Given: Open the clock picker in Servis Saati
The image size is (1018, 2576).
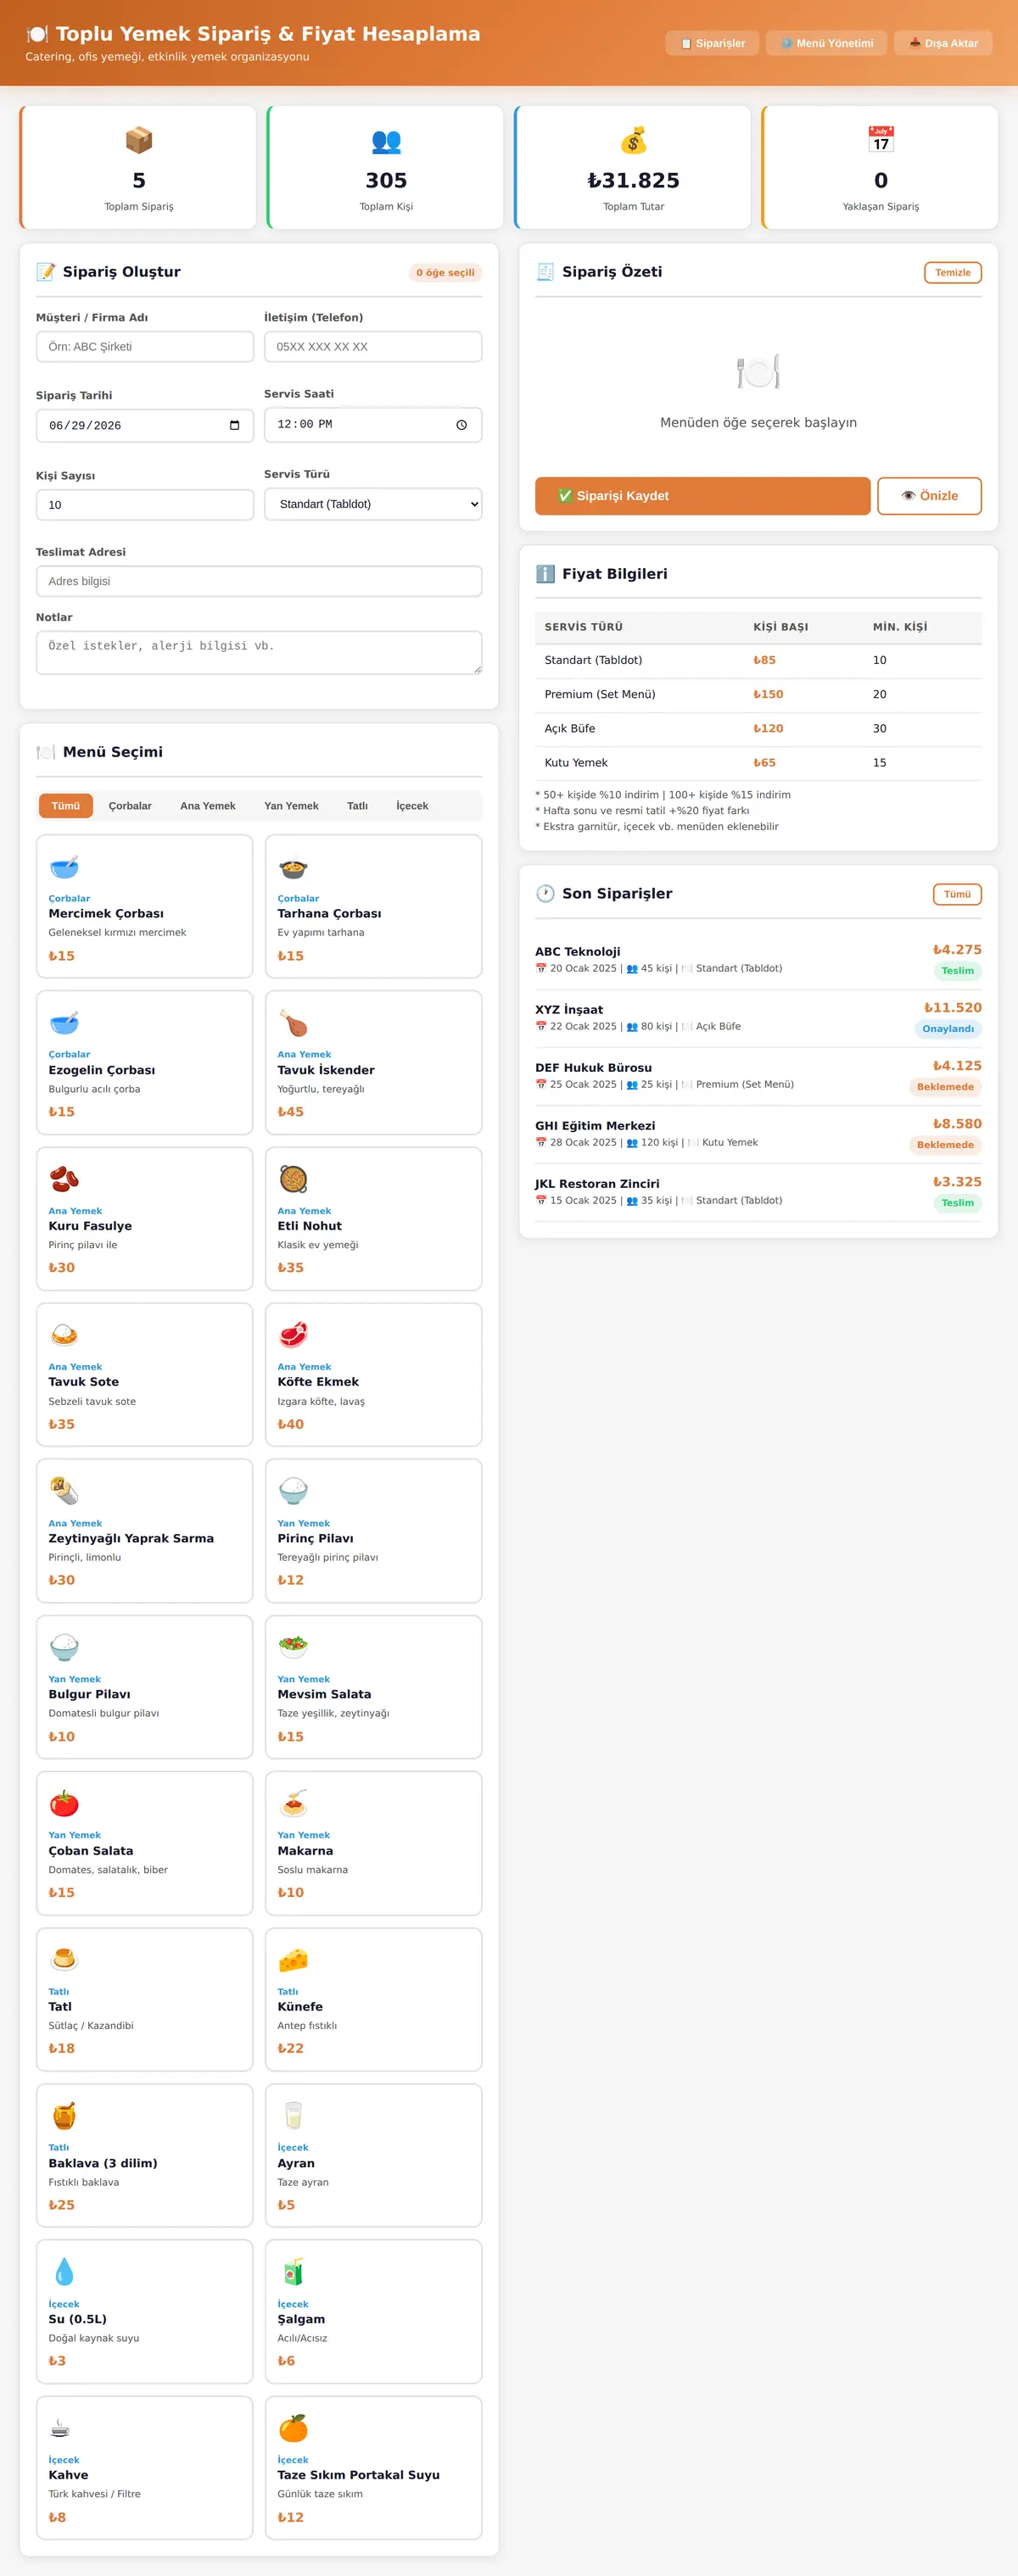Looking at the screenshot, I should point(461,425).
